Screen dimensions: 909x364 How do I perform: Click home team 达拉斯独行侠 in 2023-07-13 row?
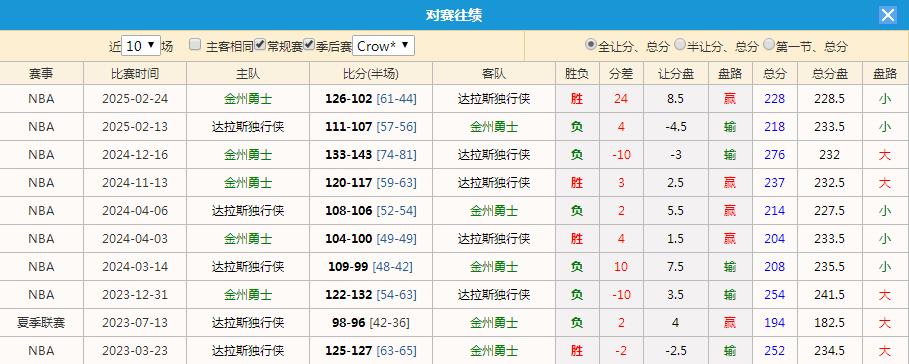pyautogui.click(x=248, y=322)
